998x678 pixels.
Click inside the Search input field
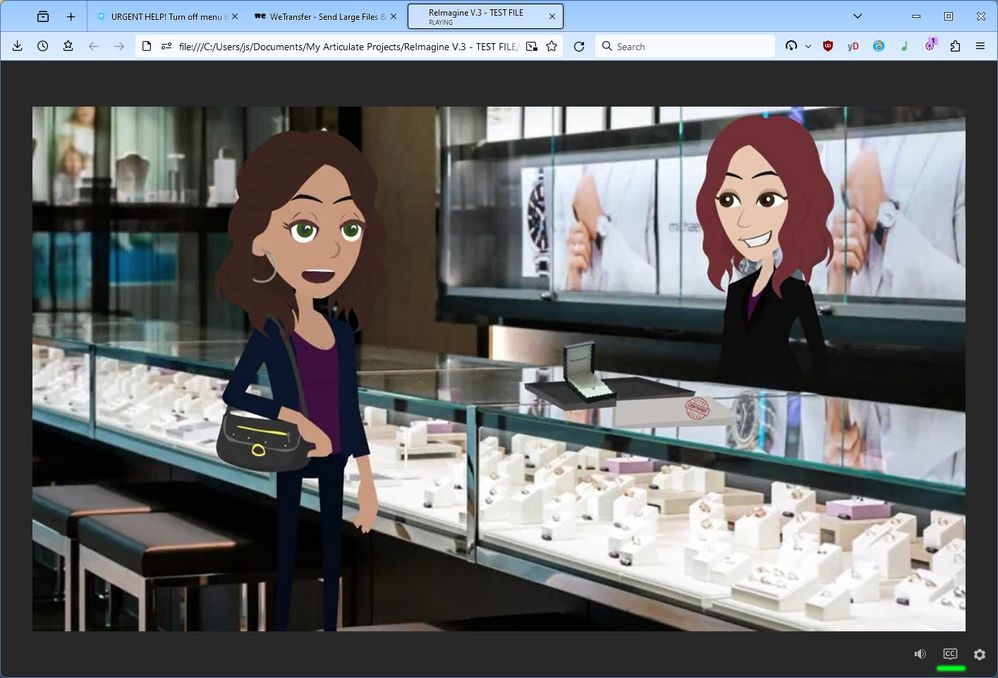tap(690, 46)
